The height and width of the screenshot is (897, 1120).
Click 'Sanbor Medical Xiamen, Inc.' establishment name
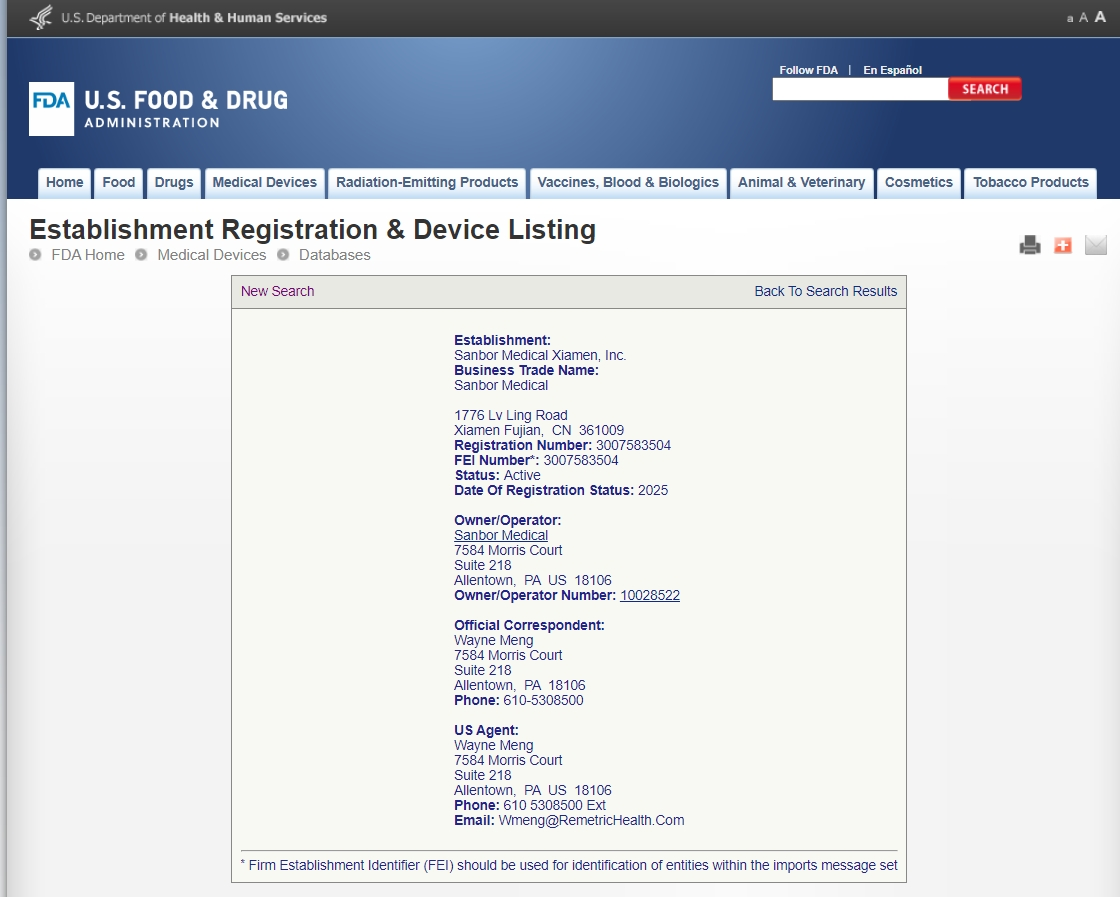(540, 356)
